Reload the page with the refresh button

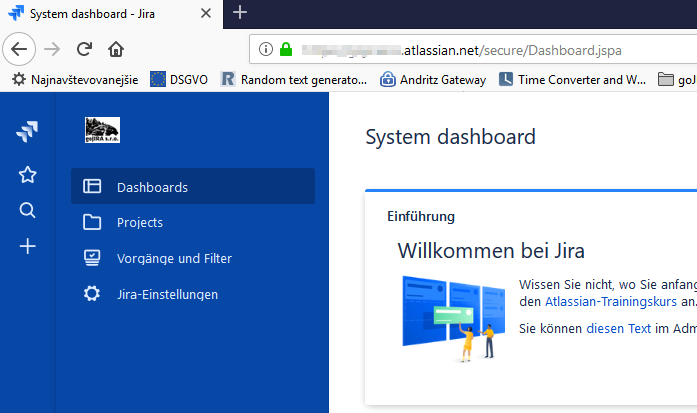(x=84, y=49)
